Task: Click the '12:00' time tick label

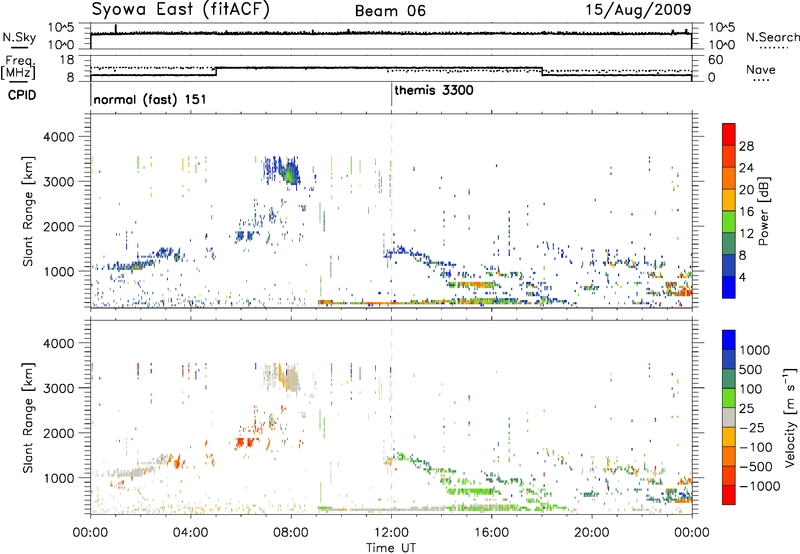Action: 391,533
